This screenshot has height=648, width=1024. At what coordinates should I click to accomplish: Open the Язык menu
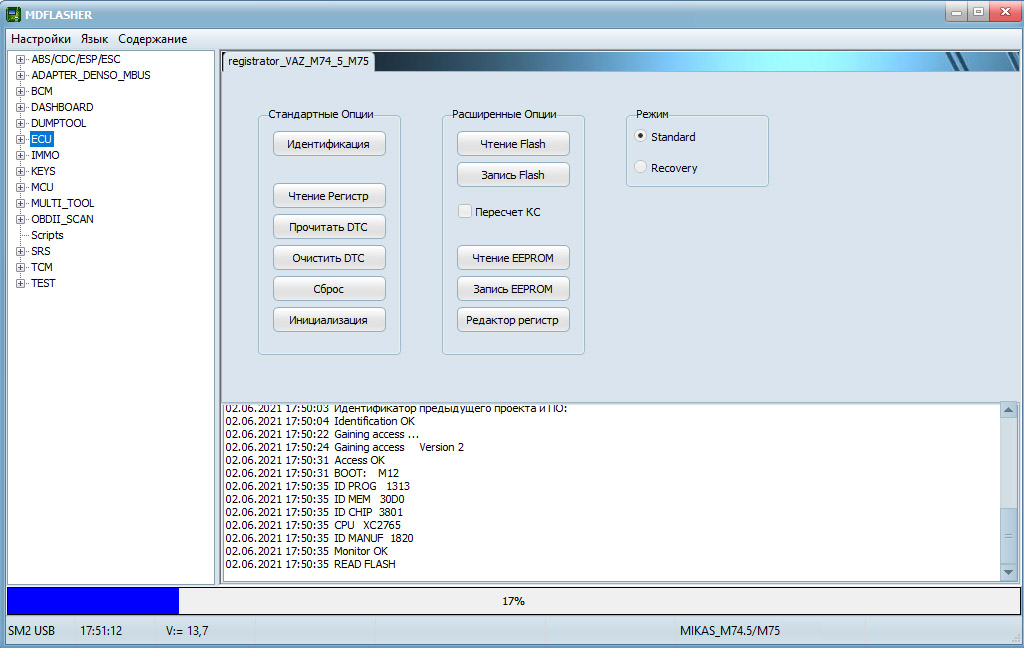94,39
